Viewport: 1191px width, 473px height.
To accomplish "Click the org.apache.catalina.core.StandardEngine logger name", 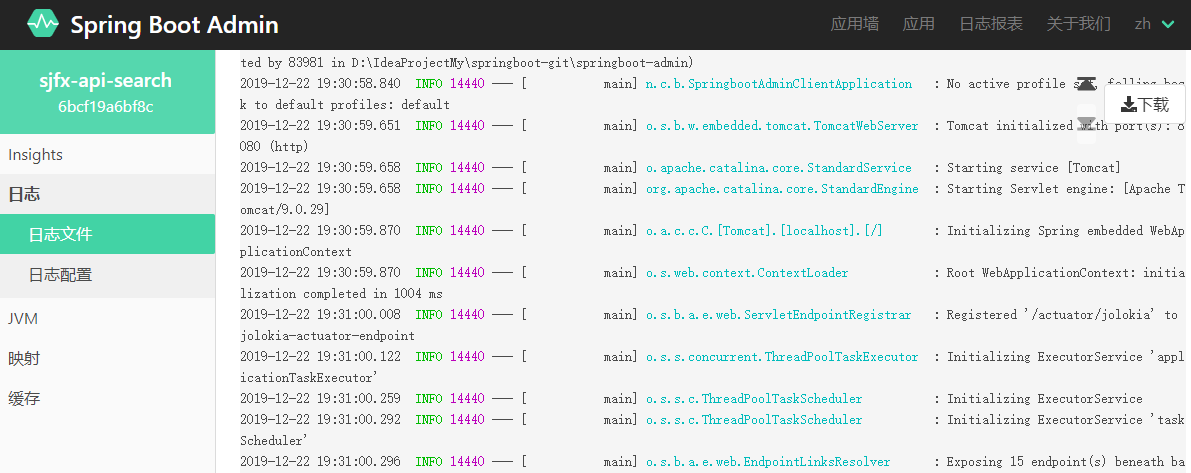I will click(x=782, y=189).
